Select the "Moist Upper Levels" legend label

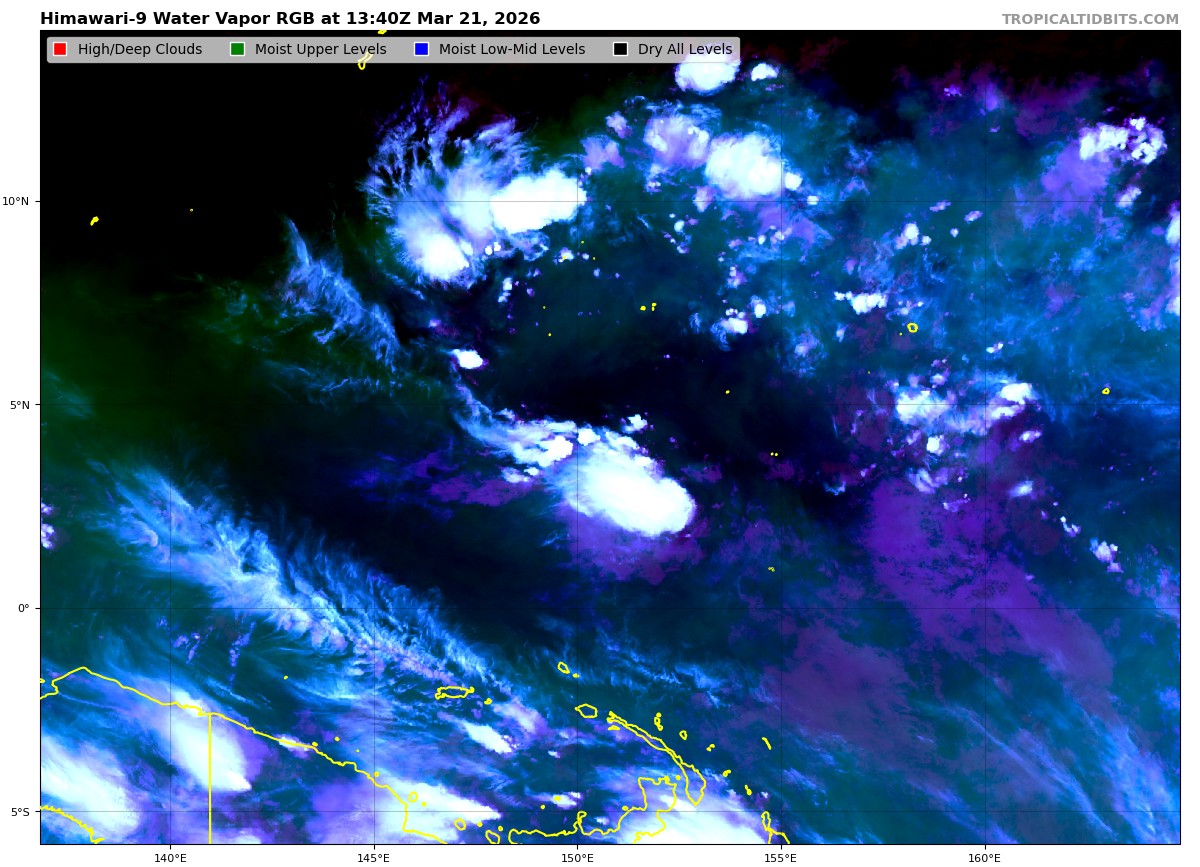pyautogui.click(x=320, y=49)
